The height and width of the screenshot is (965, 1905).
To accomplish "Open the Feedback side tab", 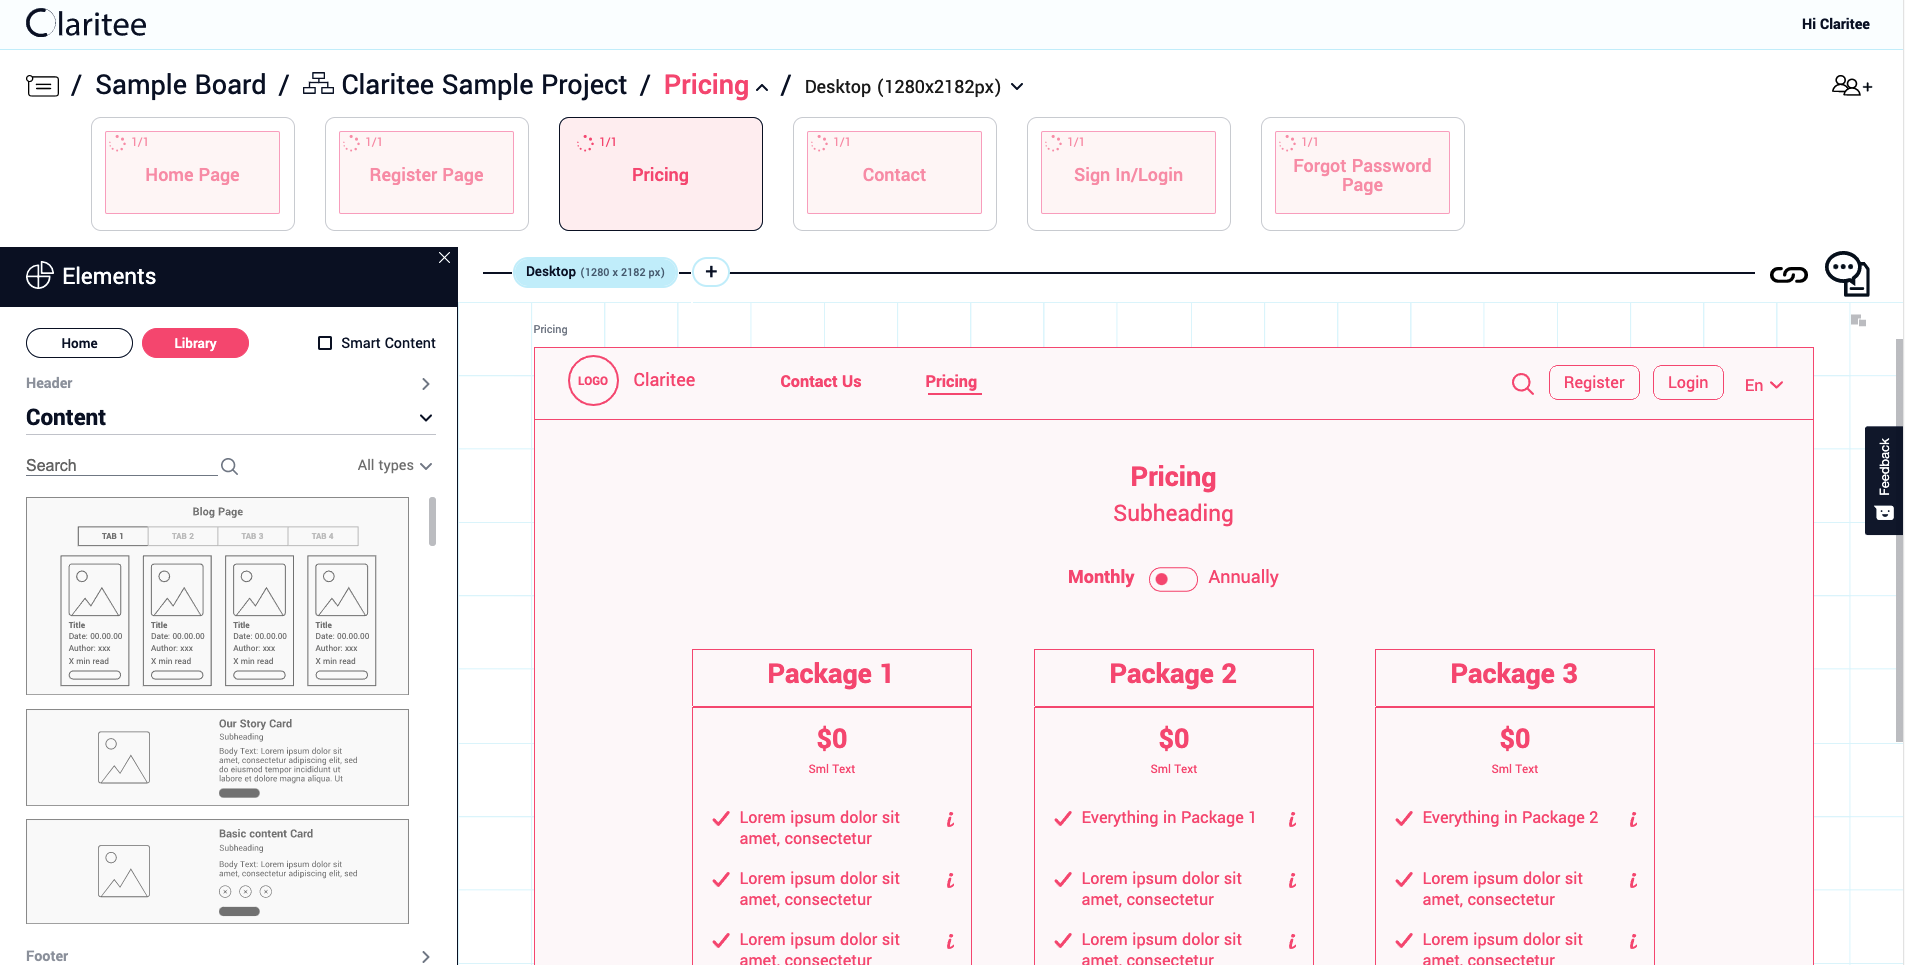I will coord(1884,480).
